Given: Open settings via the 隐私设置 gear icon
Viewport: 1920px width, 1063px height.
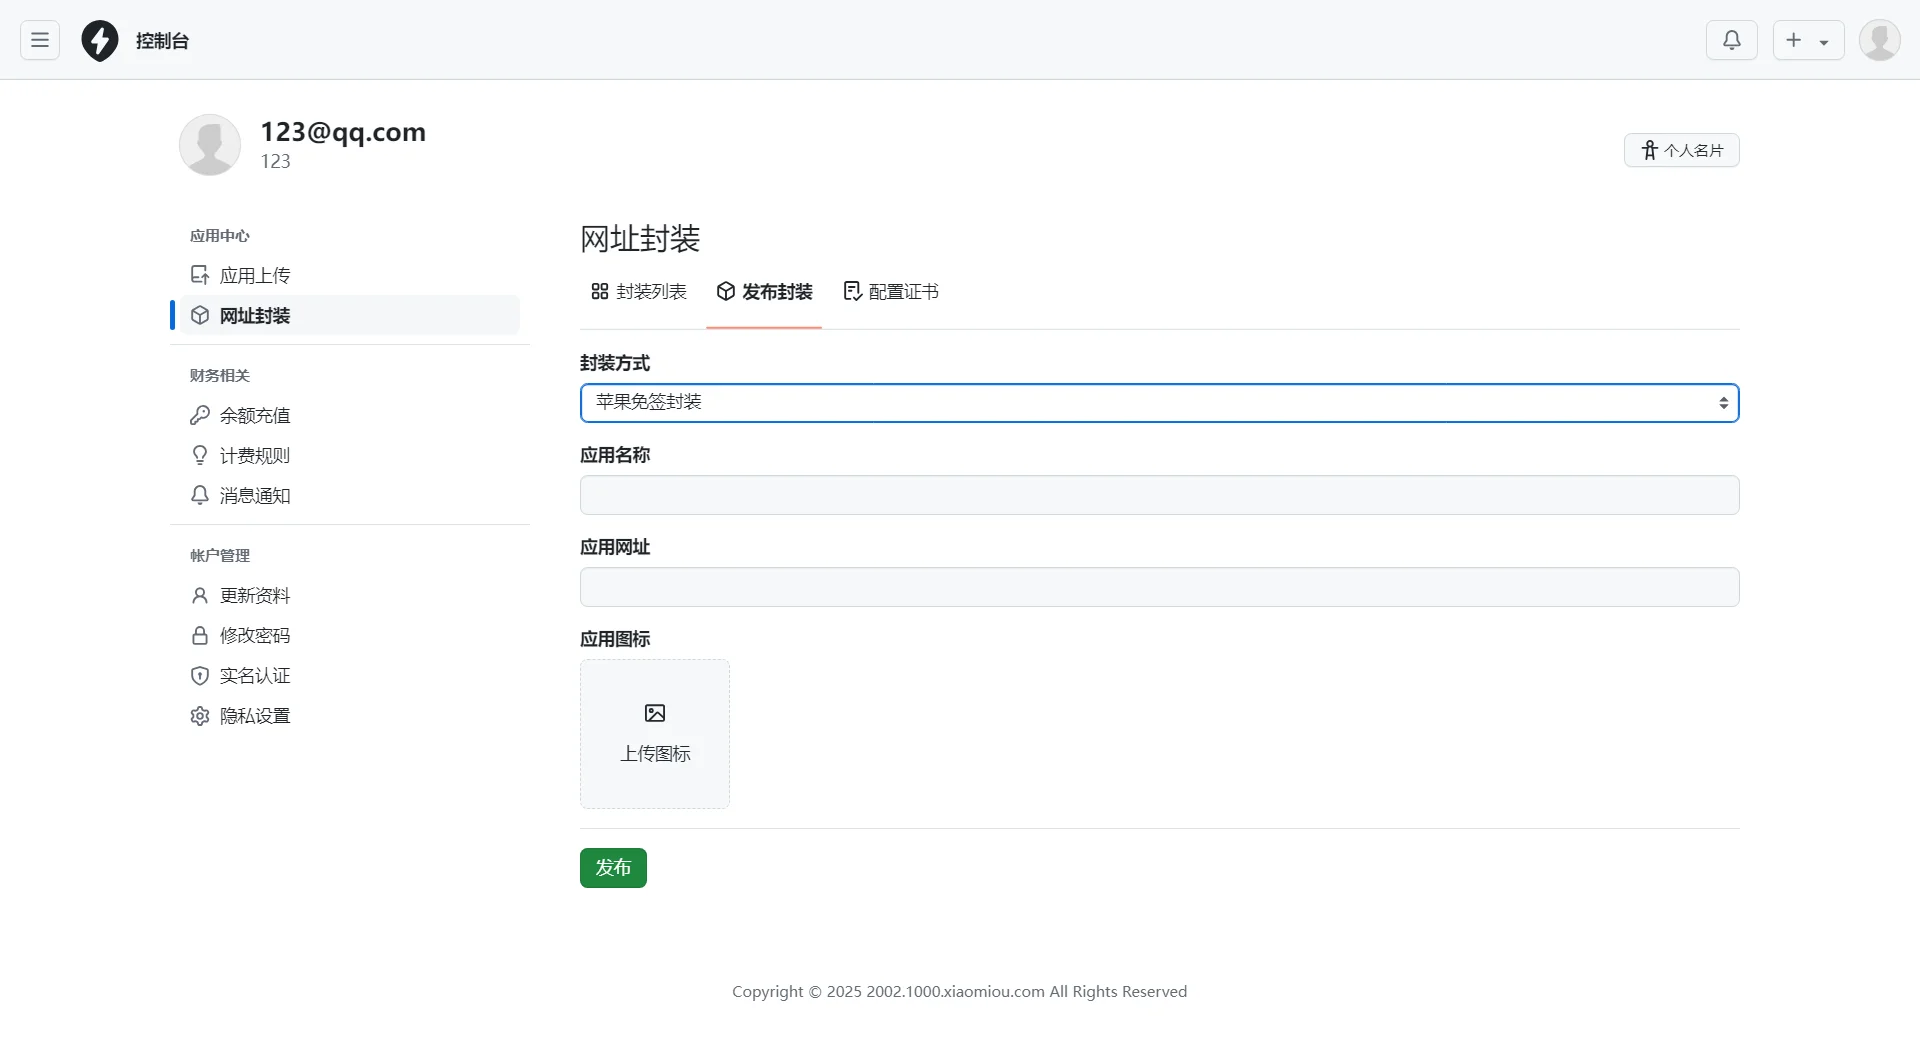Looking at the screenshot, I should (200, 716).
